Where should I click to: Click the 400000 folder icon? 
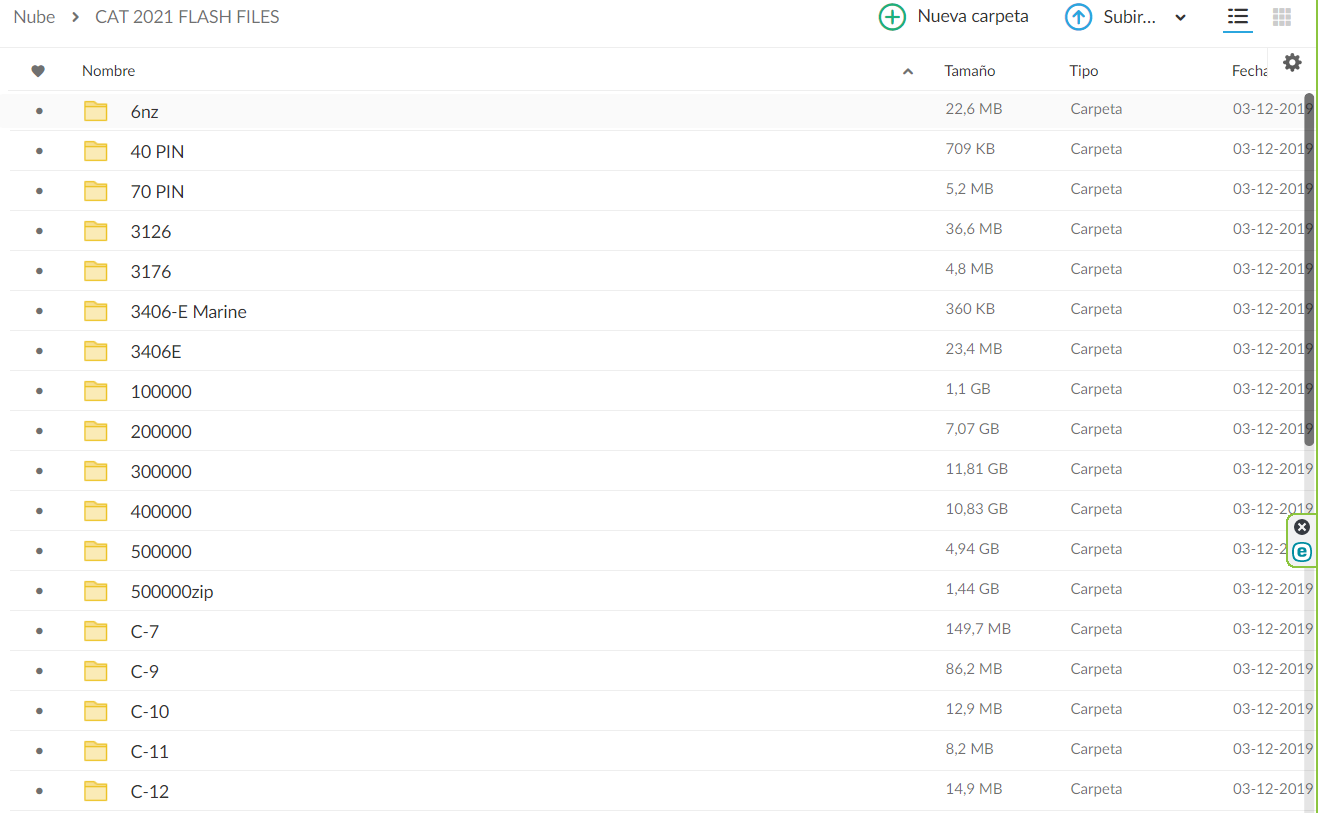coord(96,511)
